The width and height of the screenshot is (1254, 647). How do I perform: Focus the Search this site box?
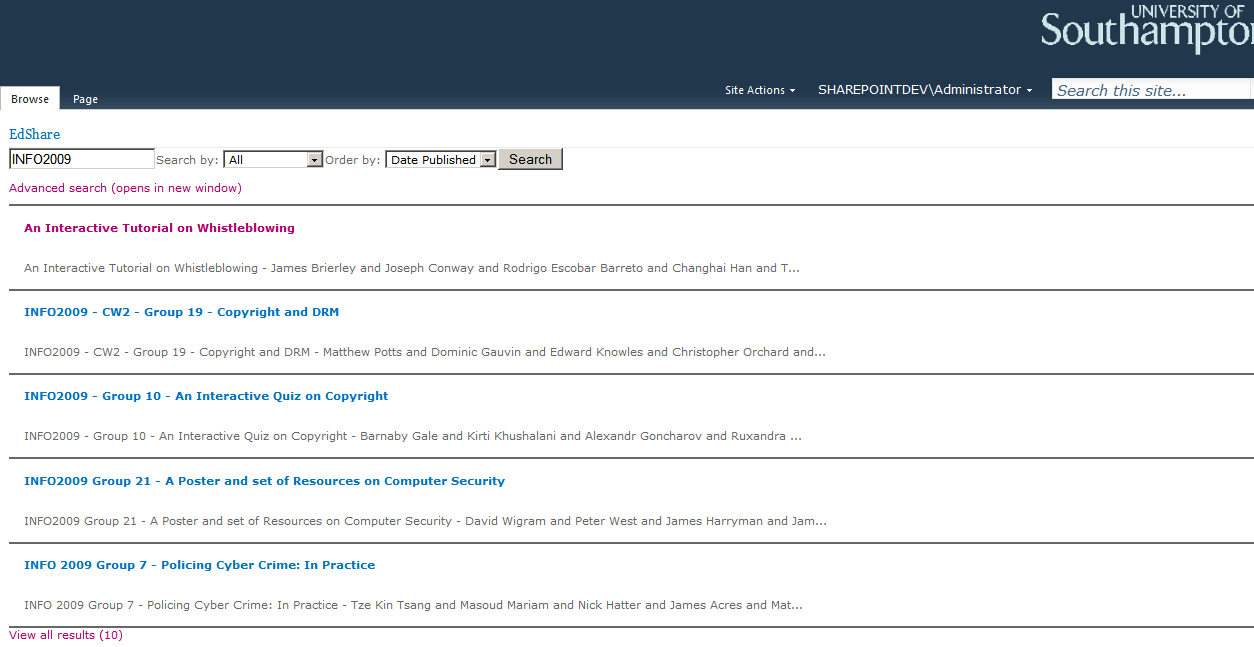click(1152, 90)
